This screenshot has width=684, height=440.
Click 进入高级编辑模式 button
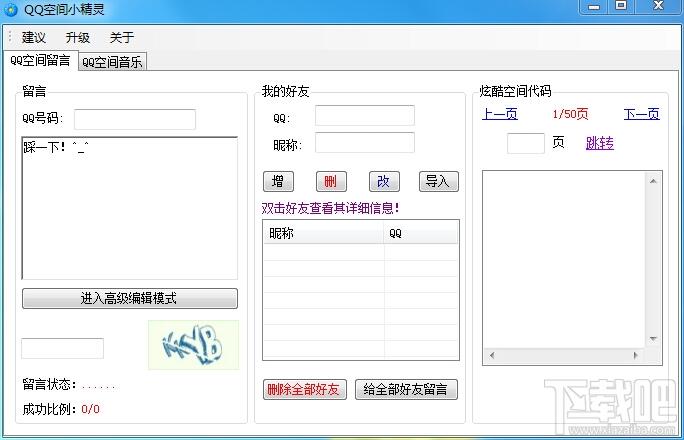[130, 298]
